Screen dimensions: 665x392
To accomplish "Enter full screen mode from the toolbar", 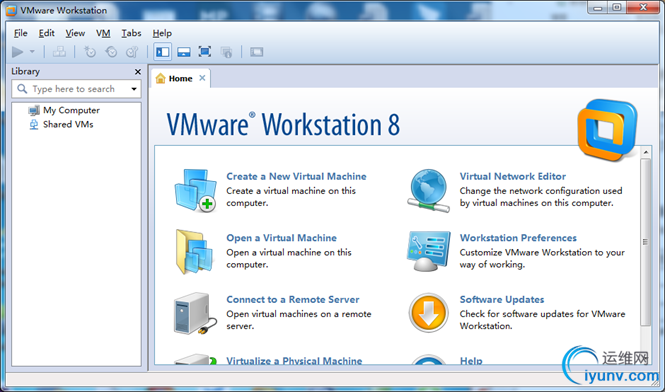I will pos(205,52).
